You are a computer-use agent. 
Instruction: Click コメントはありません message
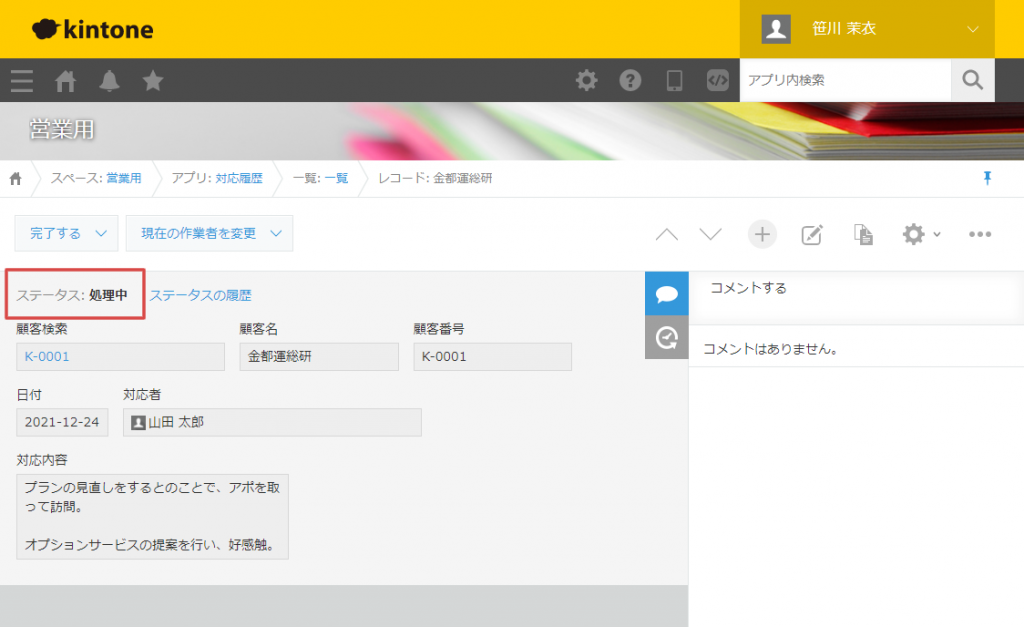click(x=771, y=349)
